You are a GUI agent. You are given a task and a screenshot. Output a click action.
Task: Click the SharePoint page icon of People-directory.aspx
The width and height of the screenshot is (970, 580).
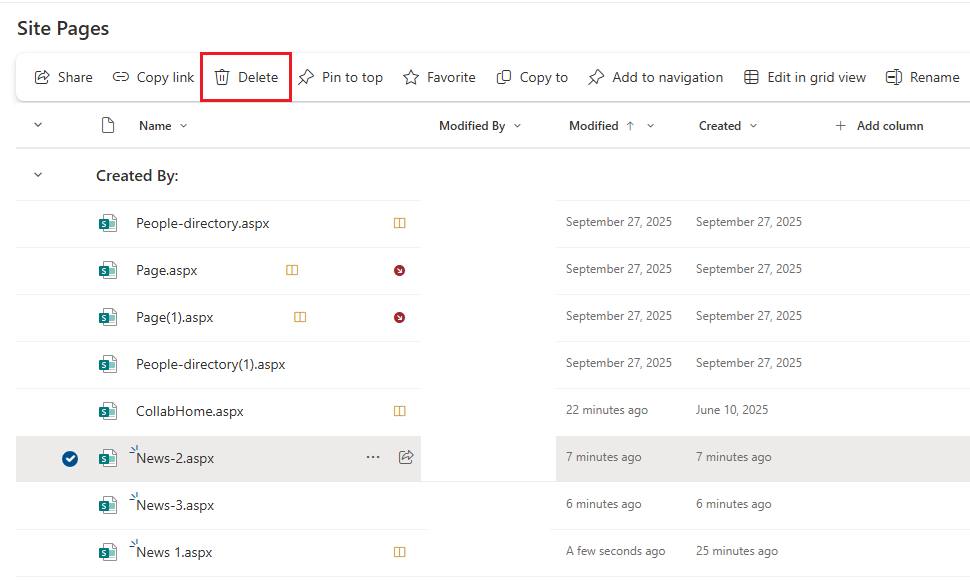(108, 223)
